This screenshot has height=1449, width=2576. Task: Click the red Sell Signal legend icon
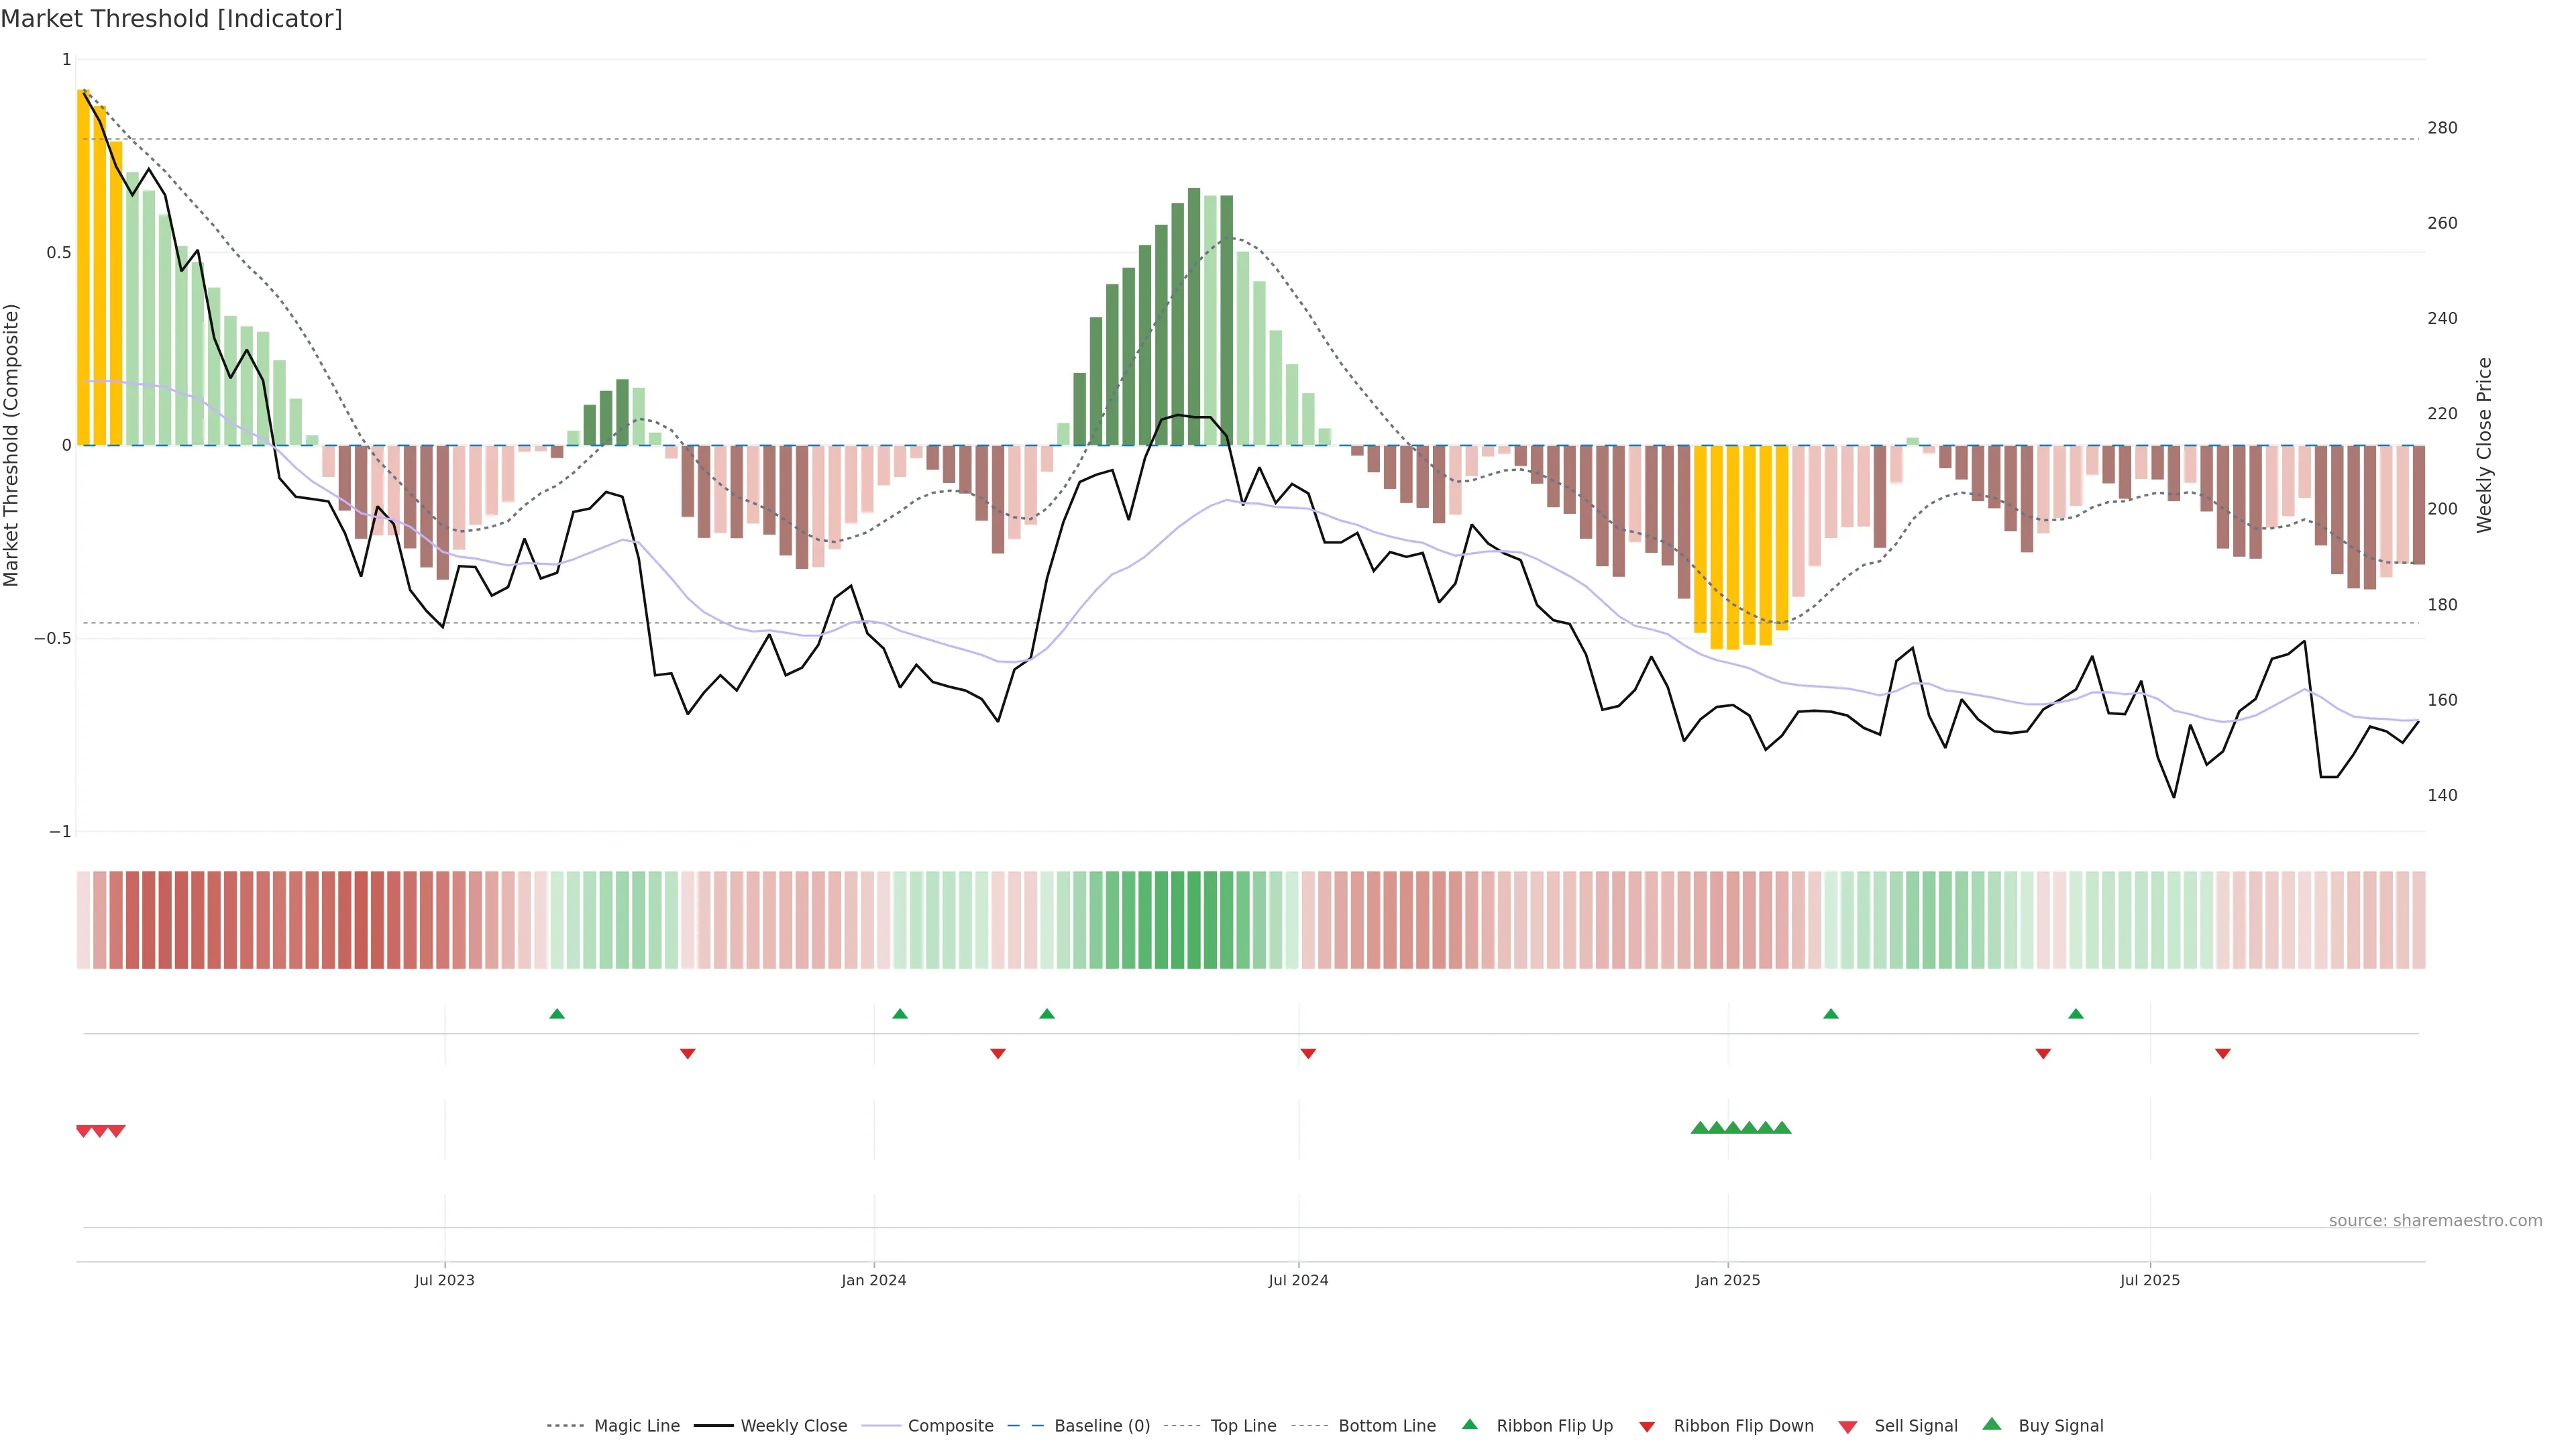point(1847,1426)
